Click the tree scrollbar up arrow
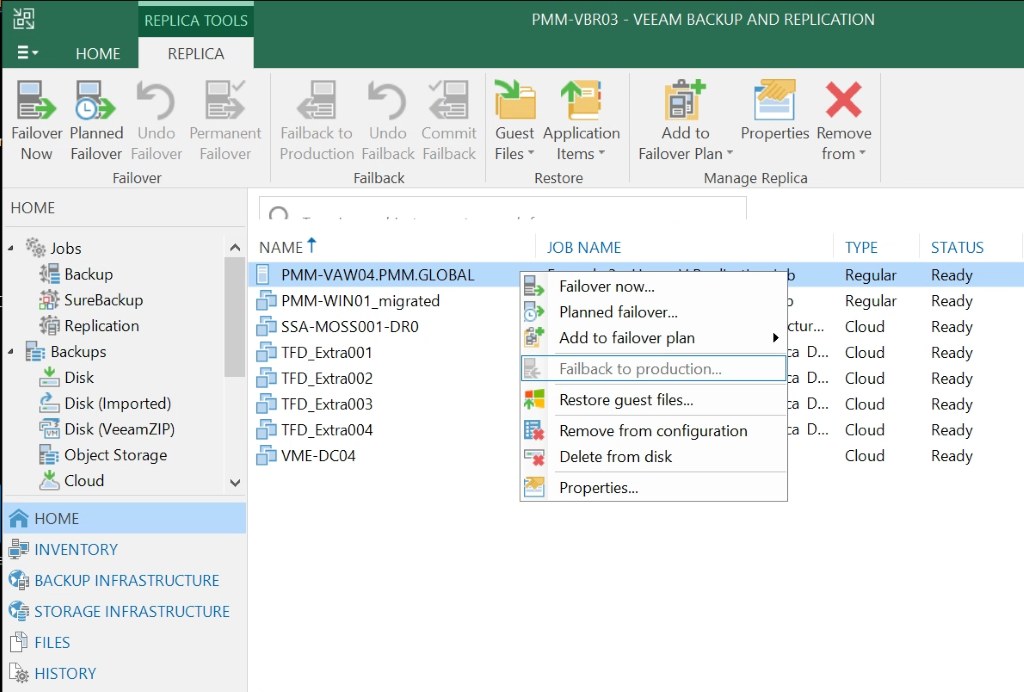 click(235, 247)
